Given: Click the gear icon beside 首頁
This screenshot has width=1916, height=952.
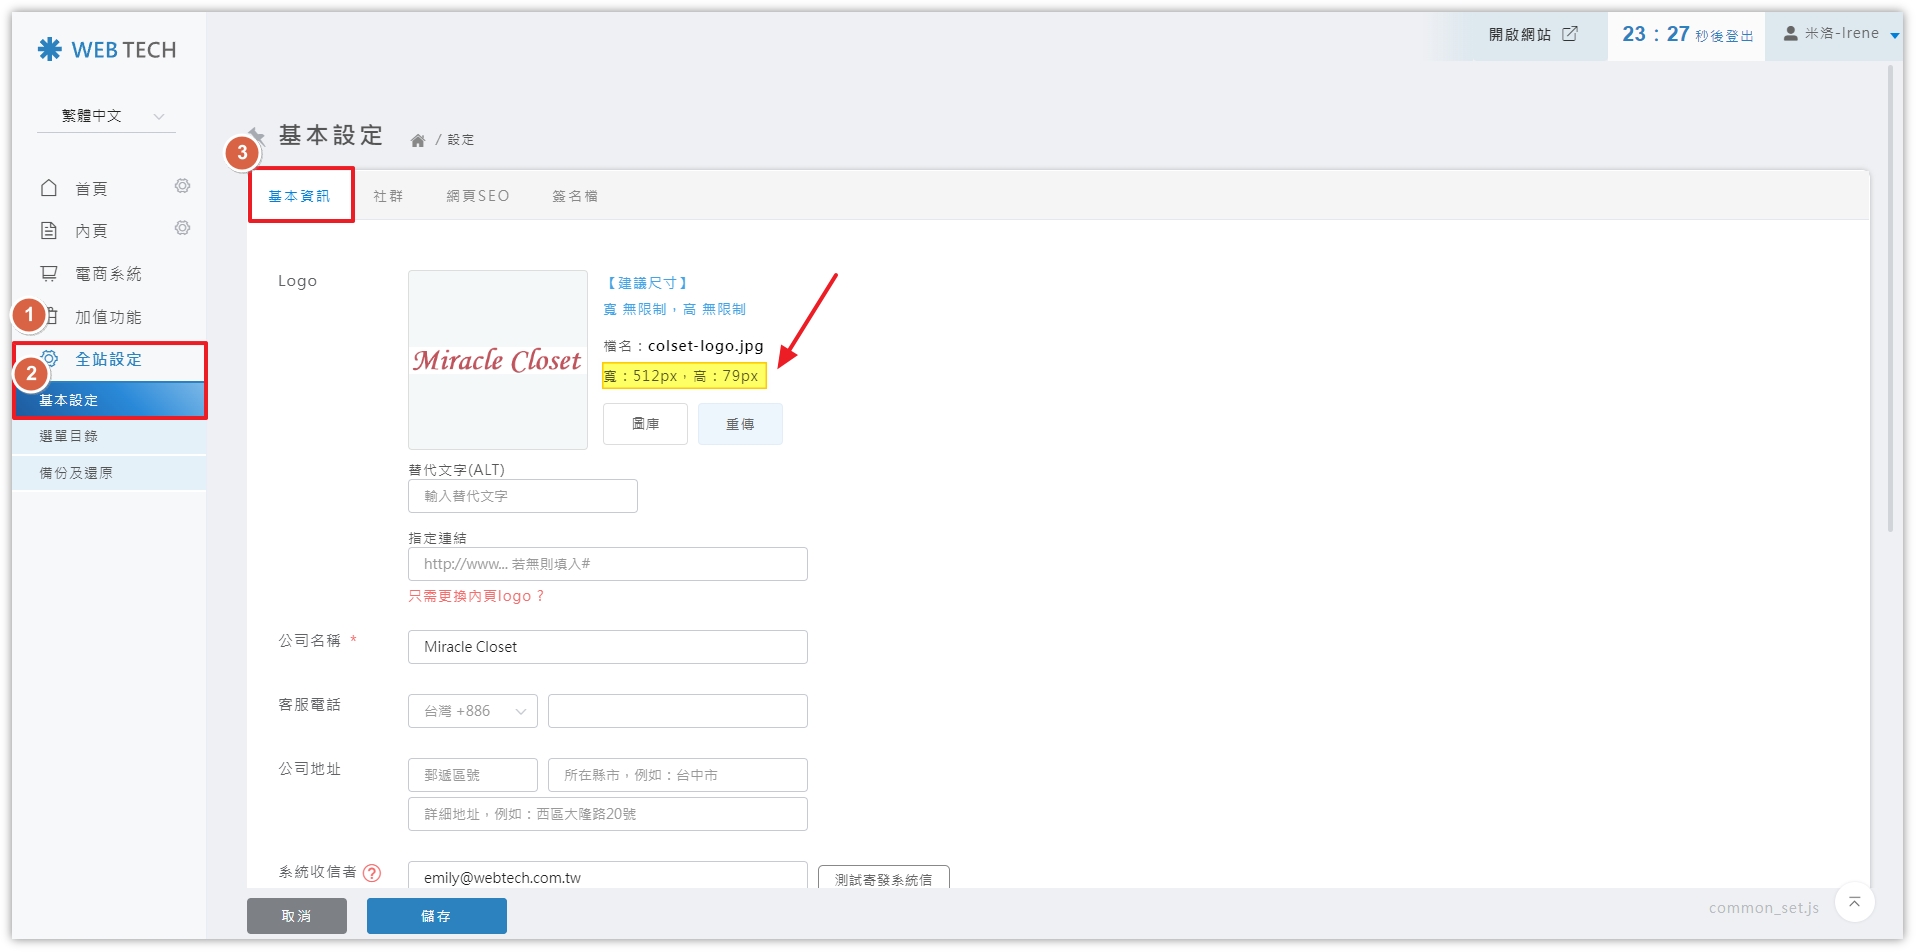Looking at the screenshot, I should click(x=182, y=186).
